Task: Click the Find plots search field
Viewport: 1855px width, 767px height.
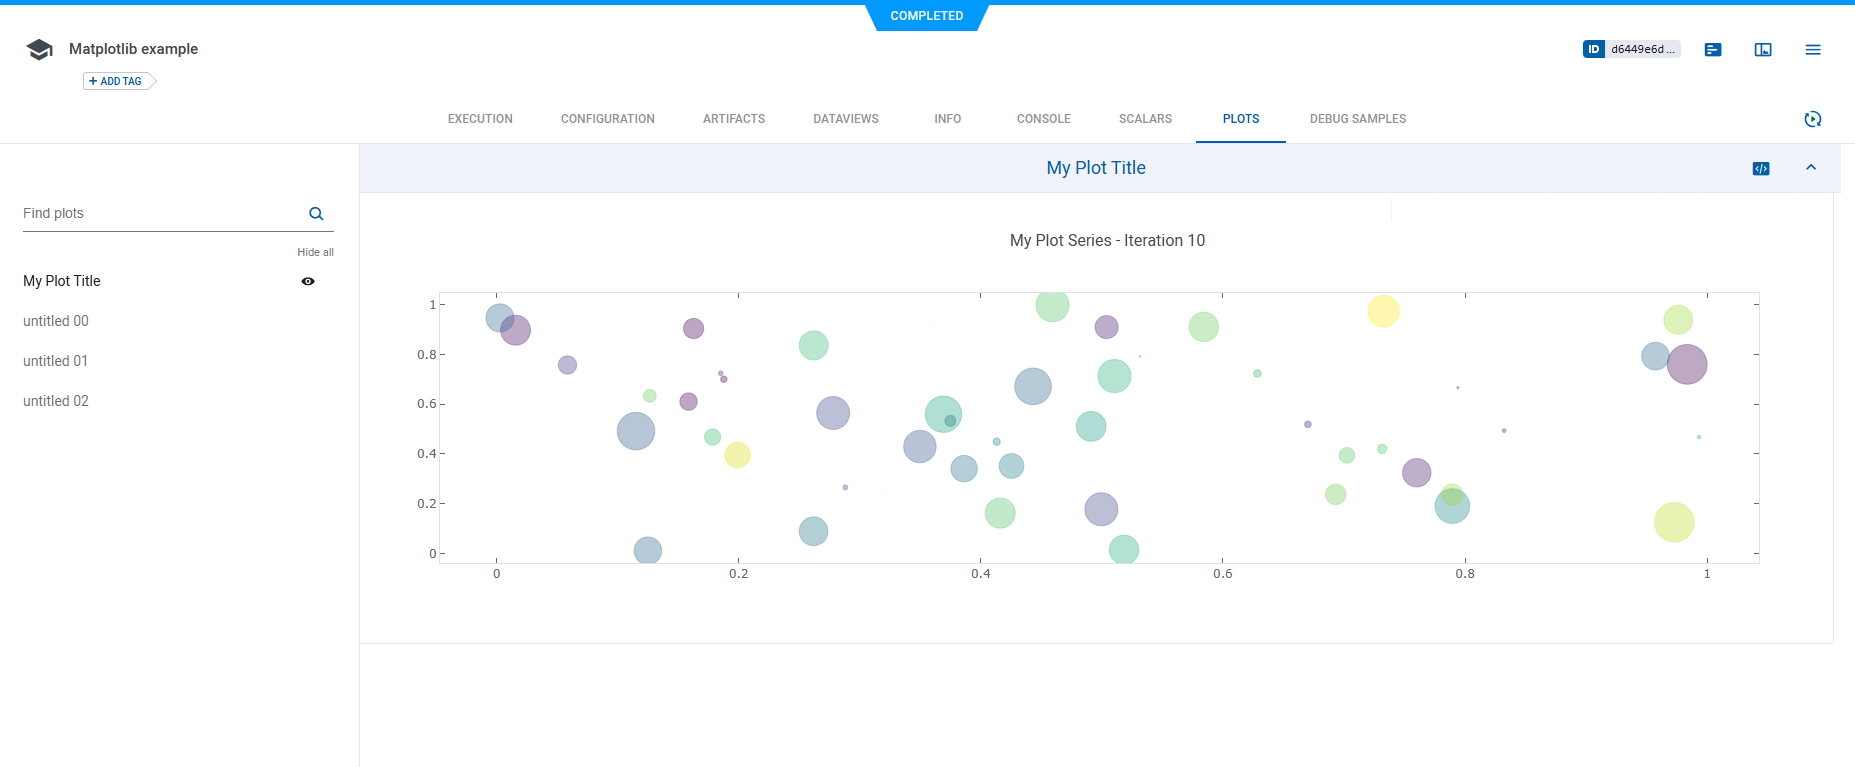Action: pyautogui.click(x=160, y=214)
